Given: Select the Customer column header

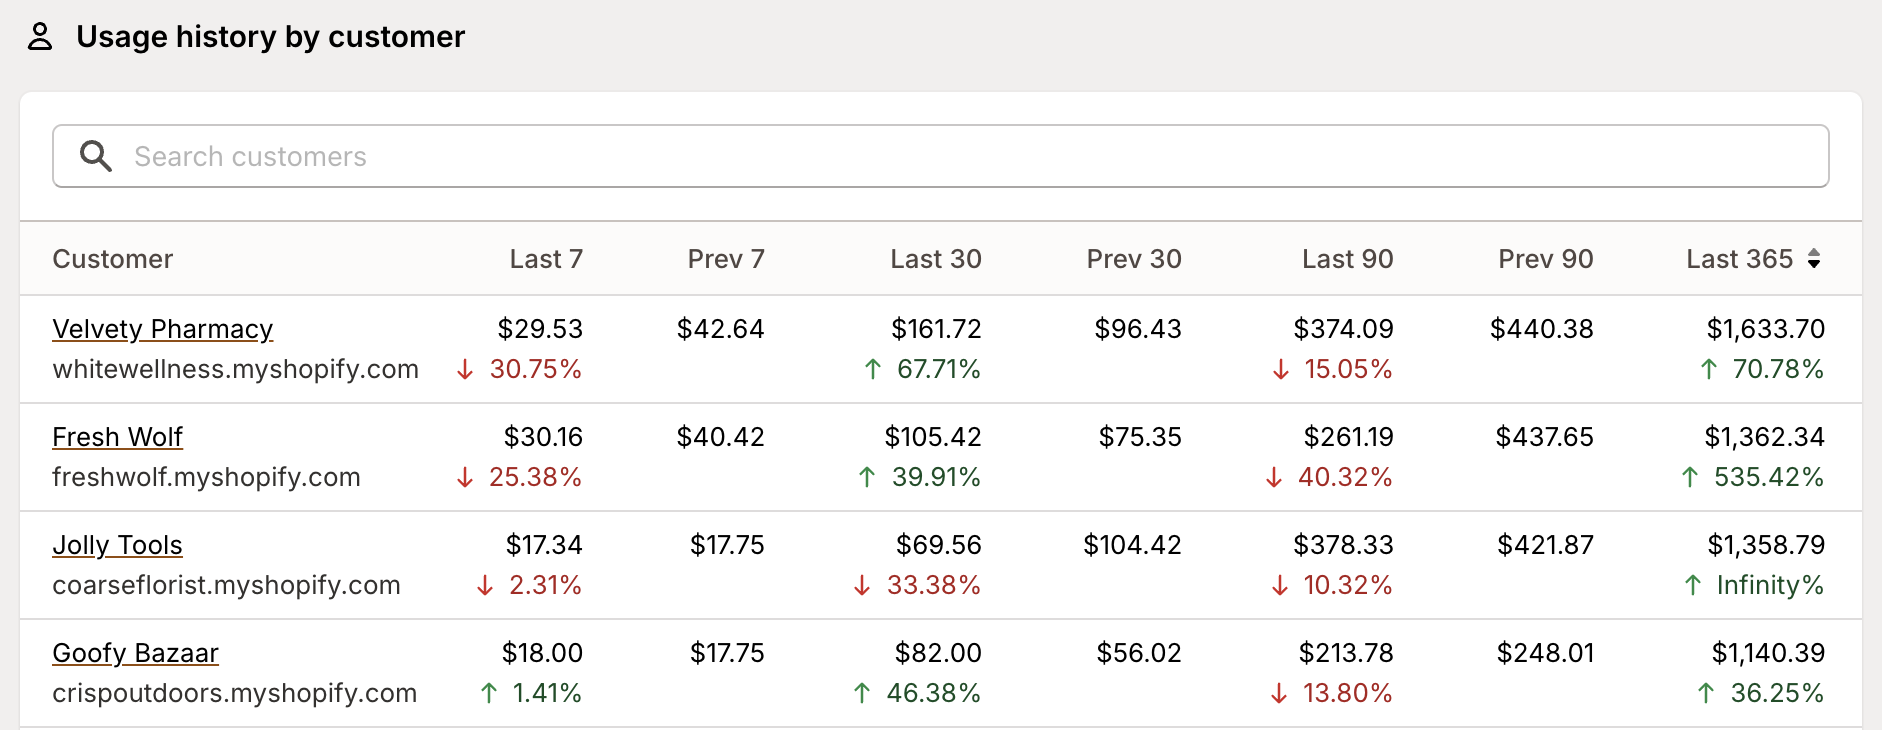Looking at the screenshot, I should (112, 258).
